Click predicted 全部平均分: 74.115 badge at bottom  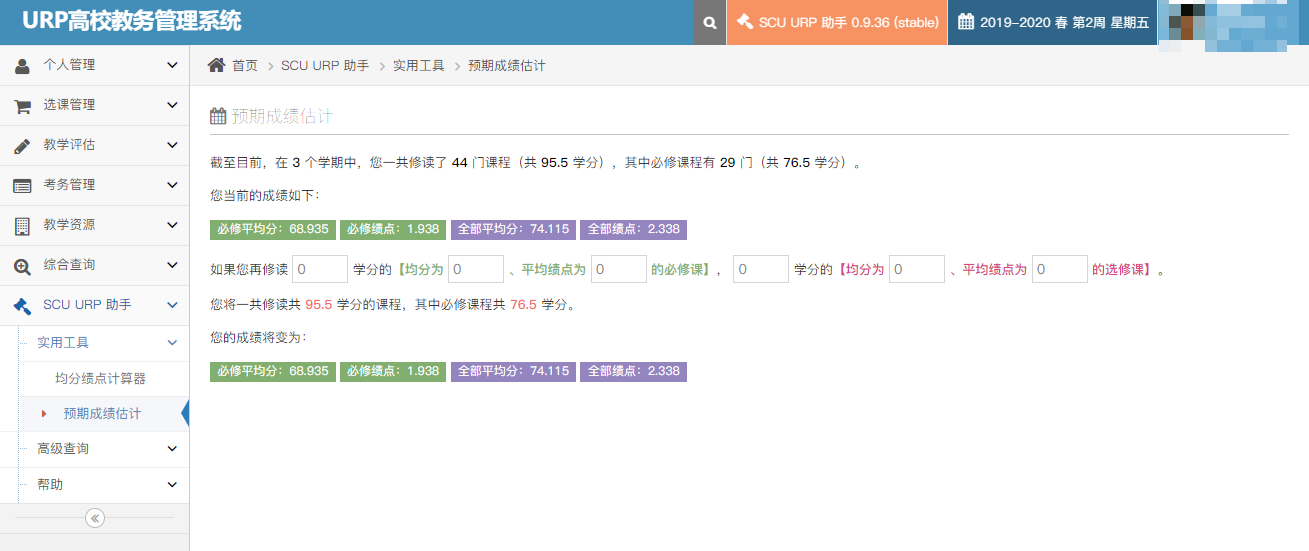click(513, 371)
